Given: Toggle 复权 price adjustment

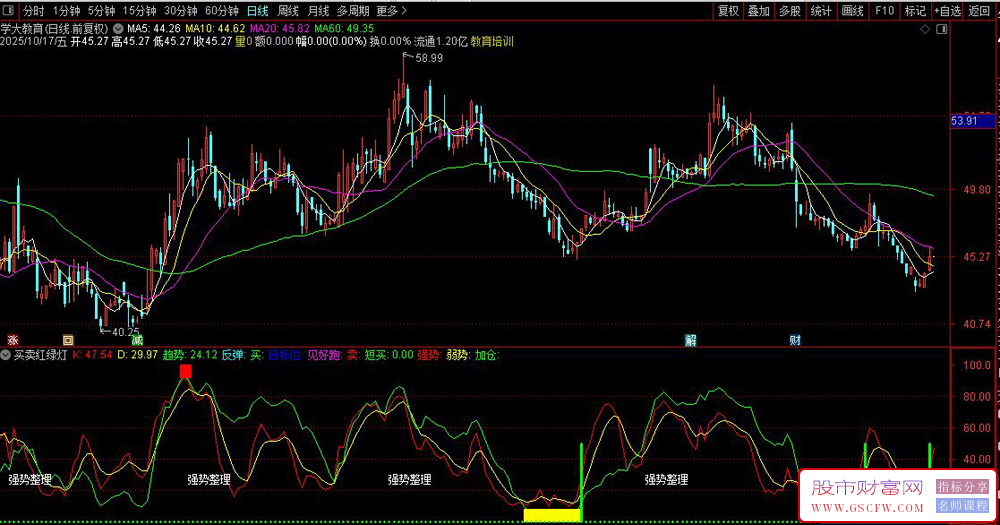Looking at the screenshot, I should pyautogui.click(x=729, y=11).
